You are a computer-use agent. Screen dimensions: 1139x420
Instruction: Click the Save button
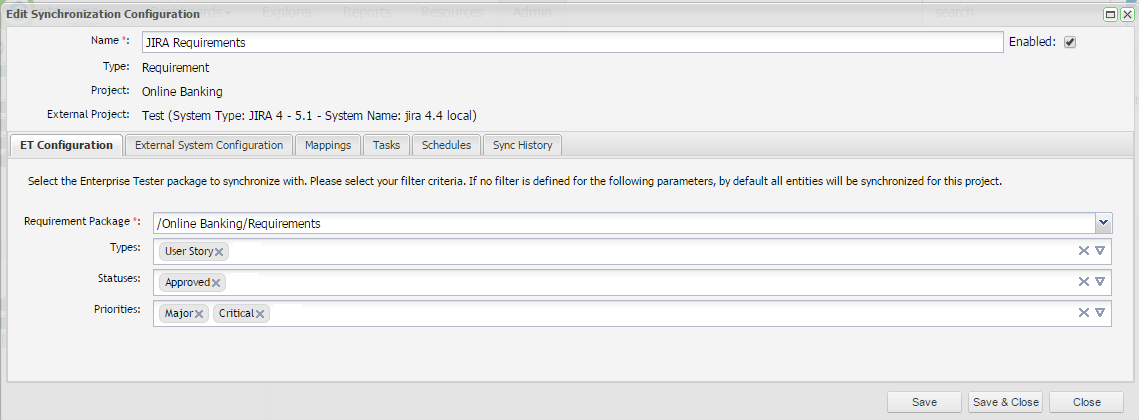tap(924, 402)
